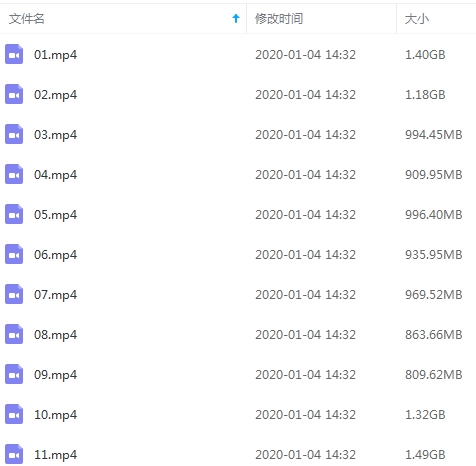Sort by the 大小 column header
This screenshot has height=466, width=476.
tap(417, 19)
